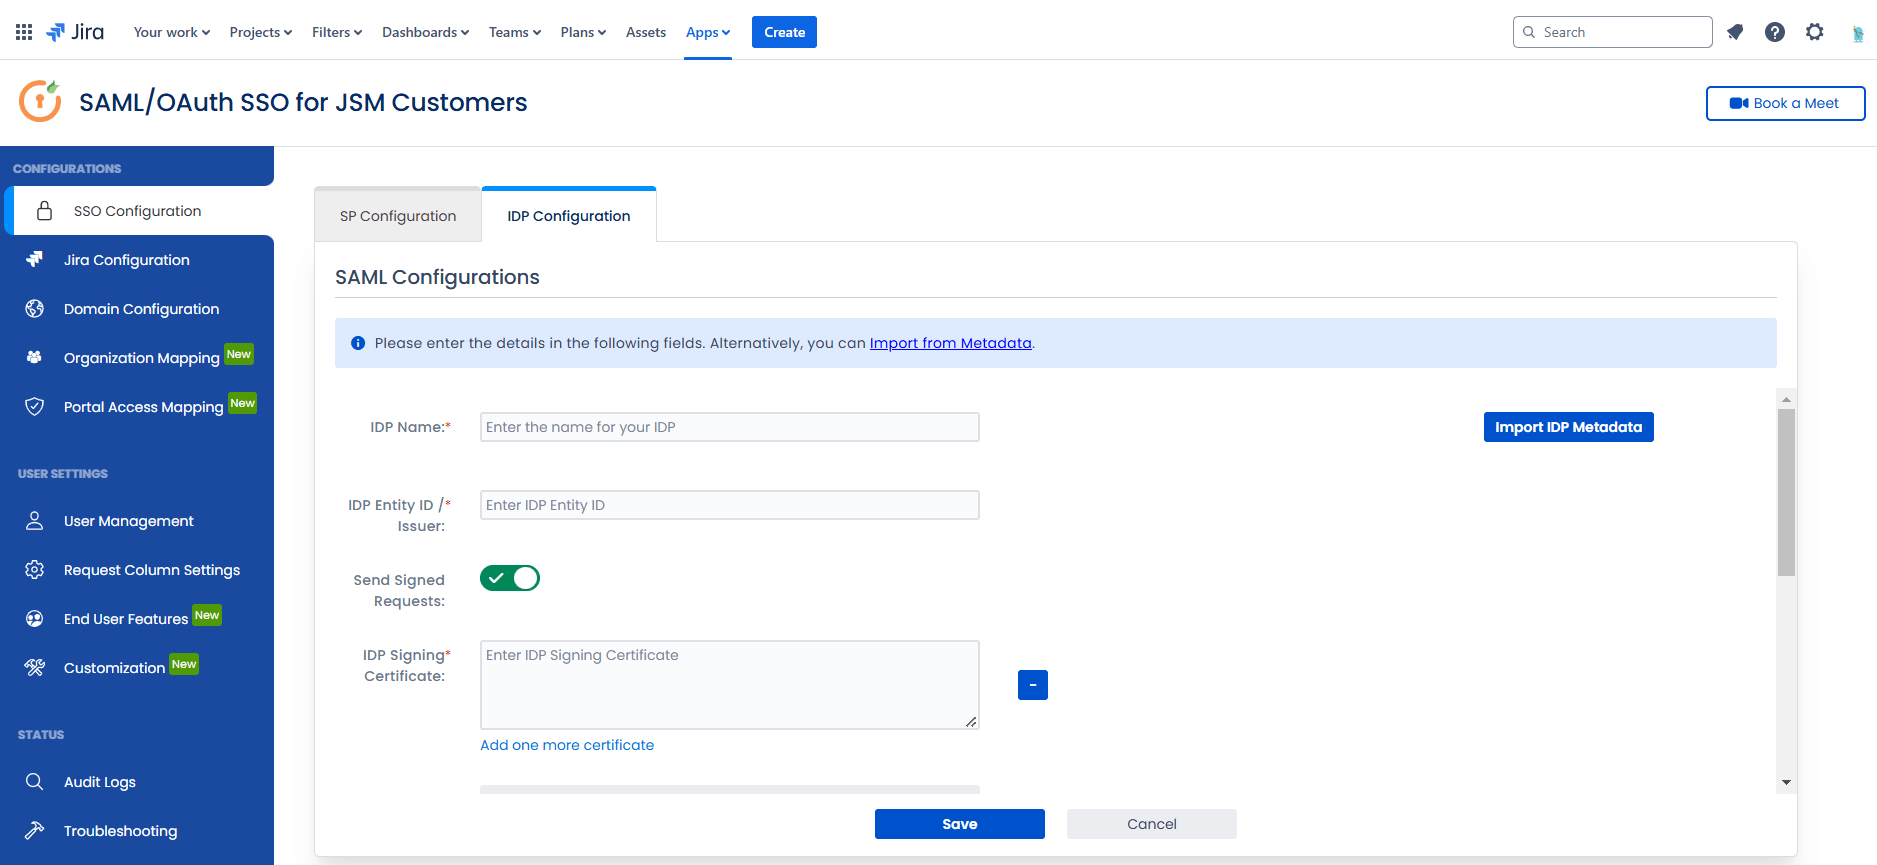Click the SSO Configuration lock icon
The height and width of the screenshot is (865, 1877).
44,210
